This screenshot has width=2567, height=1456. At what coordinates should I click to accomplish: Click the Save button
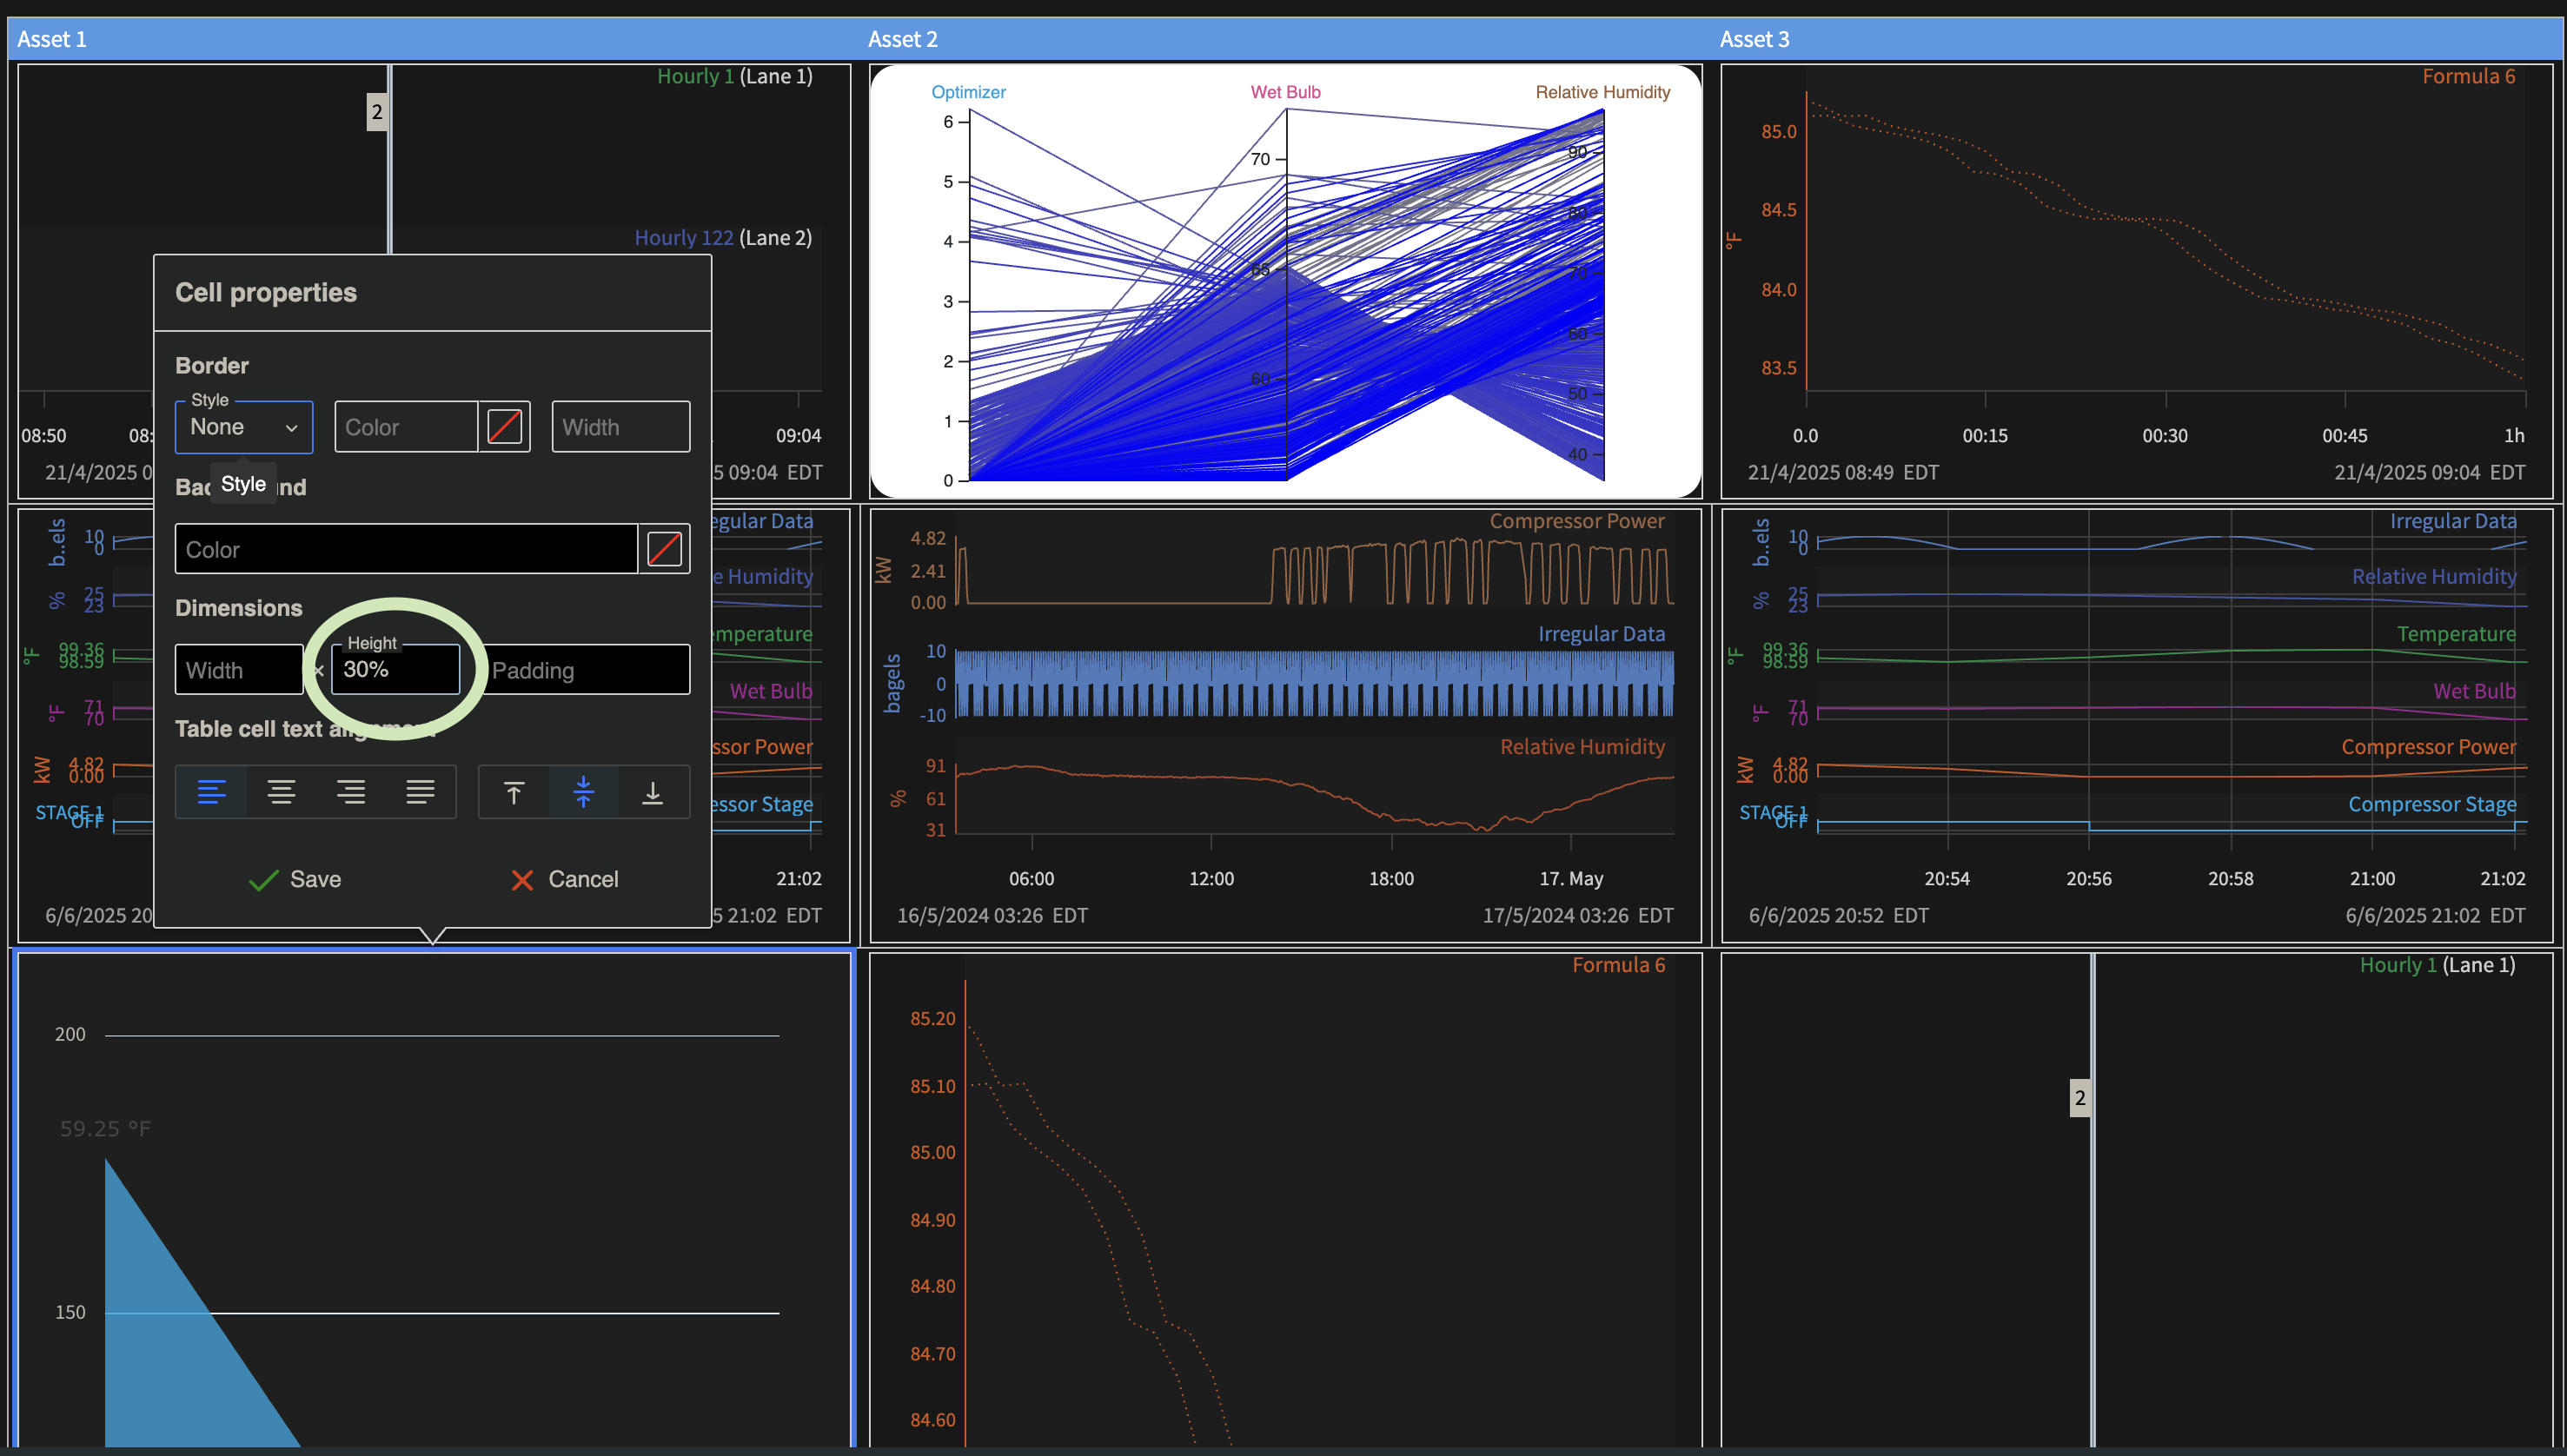(x=295, y=879)
